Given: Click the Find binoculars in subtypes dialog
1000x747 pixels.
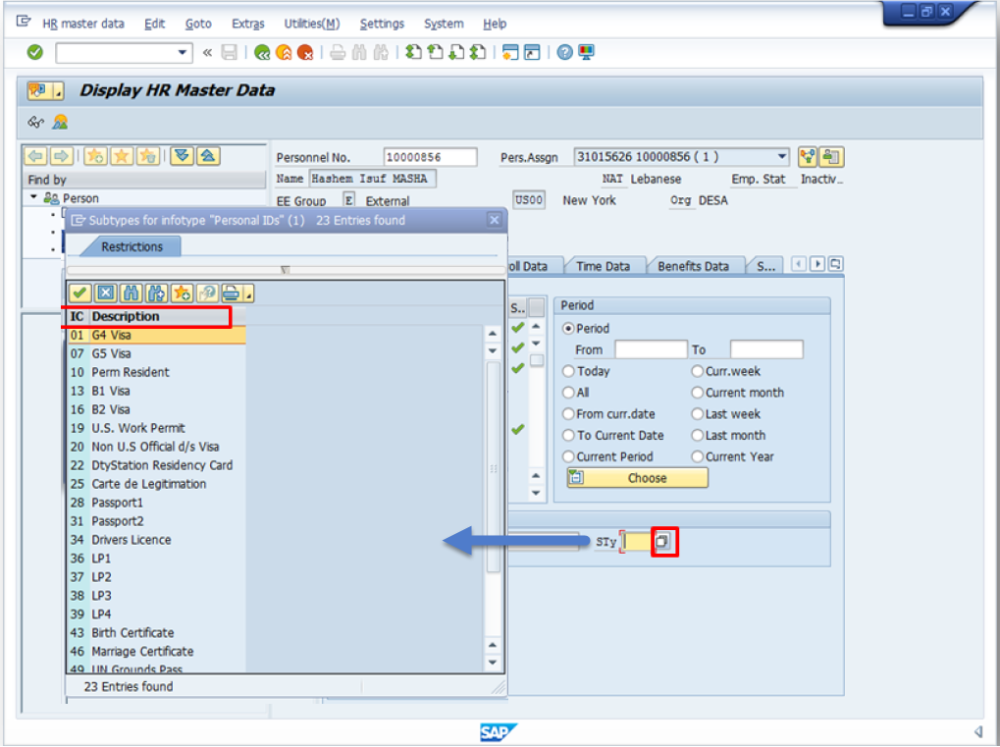Looking at the screenshot, I should pos(131,293).
